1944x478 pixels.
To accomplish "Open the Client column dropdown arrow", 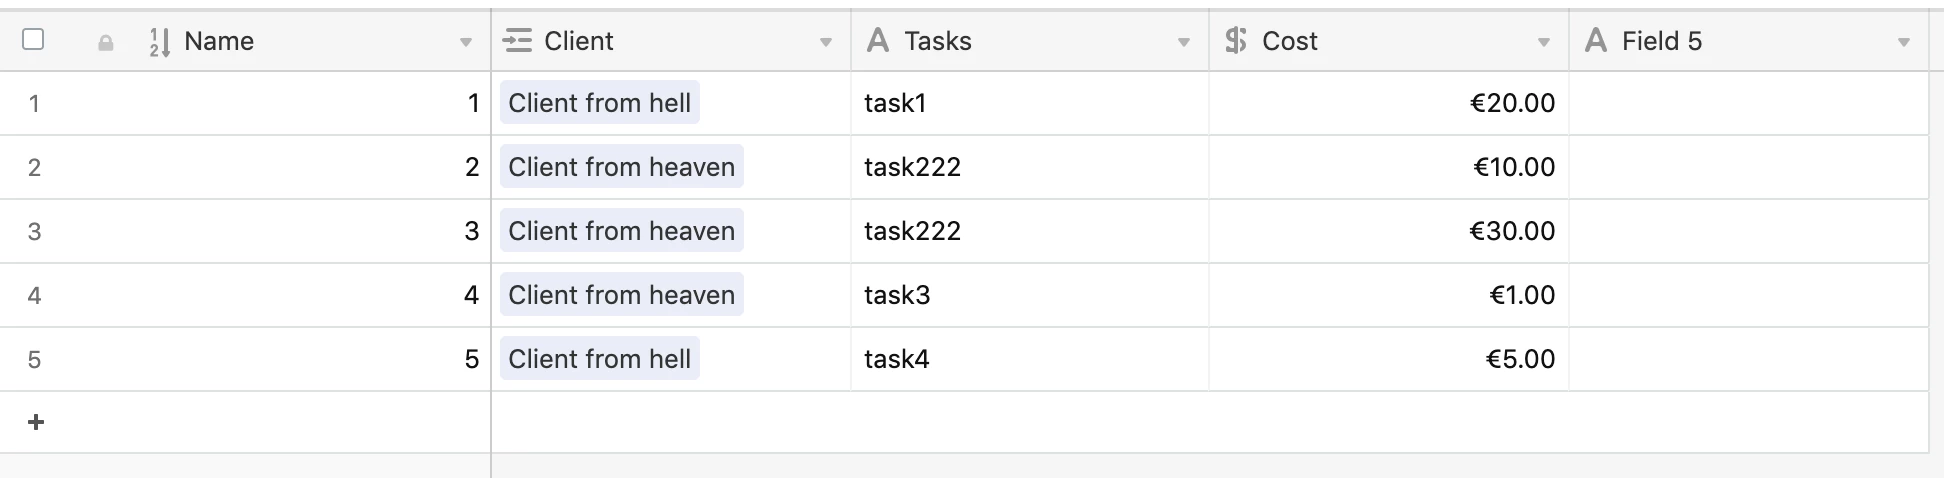I will pyautogui.click(x=825, y=42).
